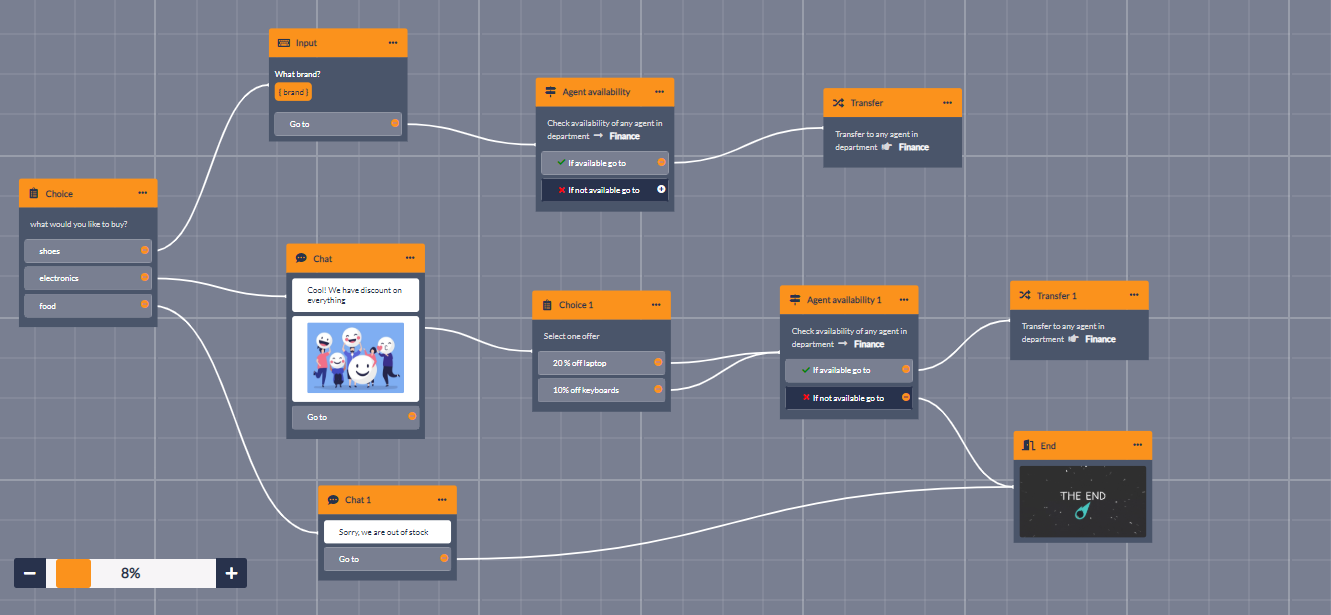This screenshot has height=615, width=1331.
Task: Click the shuffle icon on Transfer node
Action: tap(838, 103)
